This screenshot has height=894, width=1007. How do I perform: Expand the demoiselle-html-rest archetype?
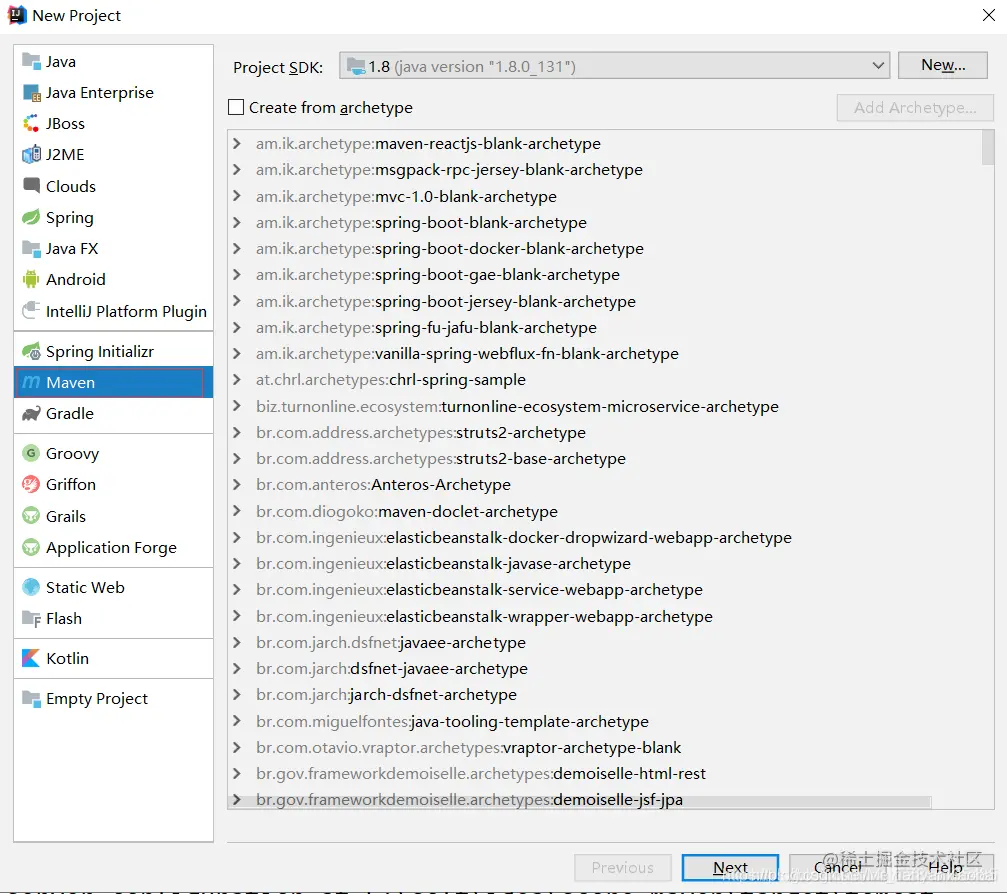[237, 773]
